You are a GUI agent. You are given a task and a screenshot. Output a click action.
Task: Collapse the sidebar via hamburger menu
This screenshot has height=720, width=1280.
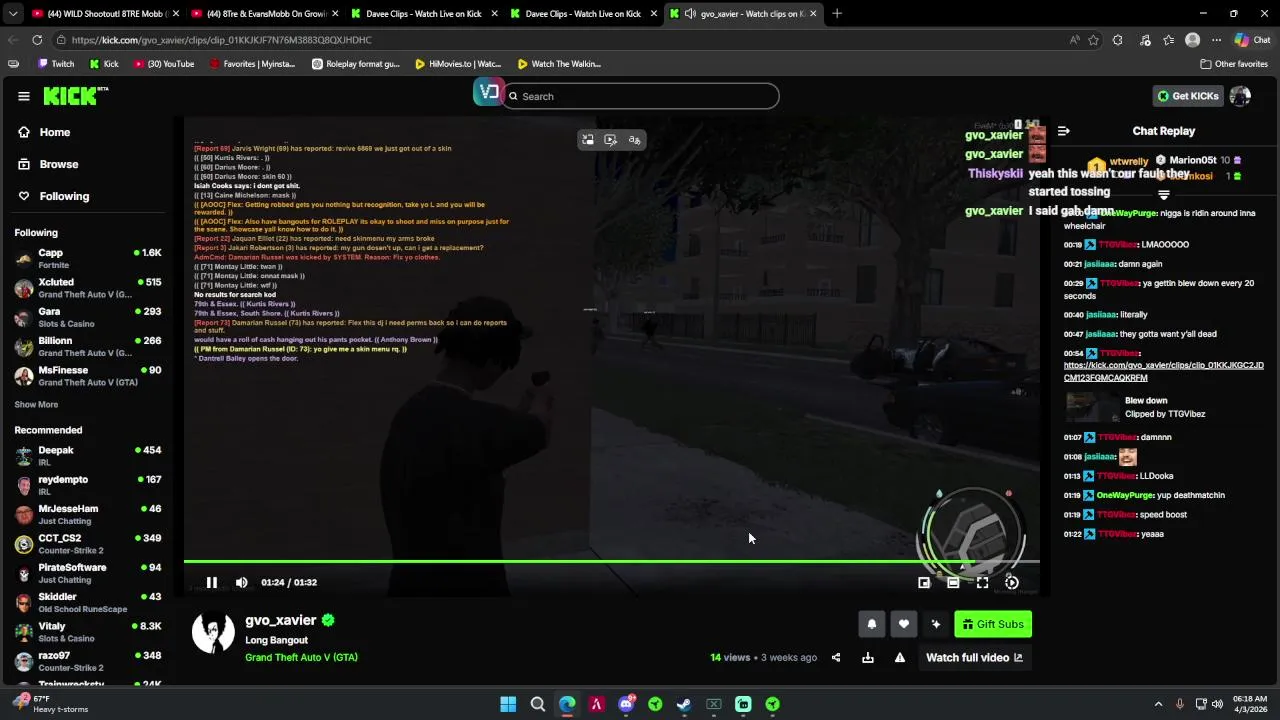(x=23, y=96)
